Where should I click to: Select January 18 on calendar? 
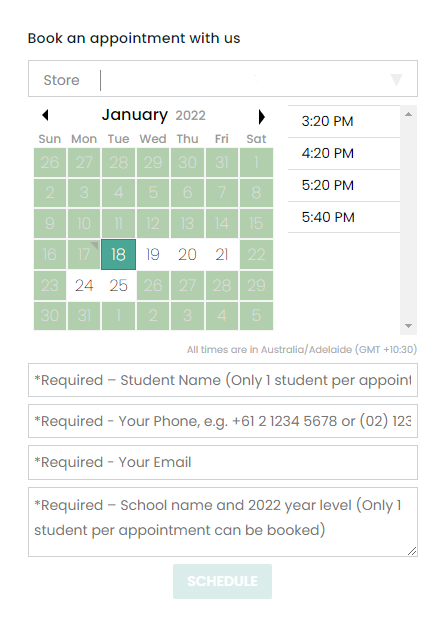pyautogui.click(x=119, y=255)
